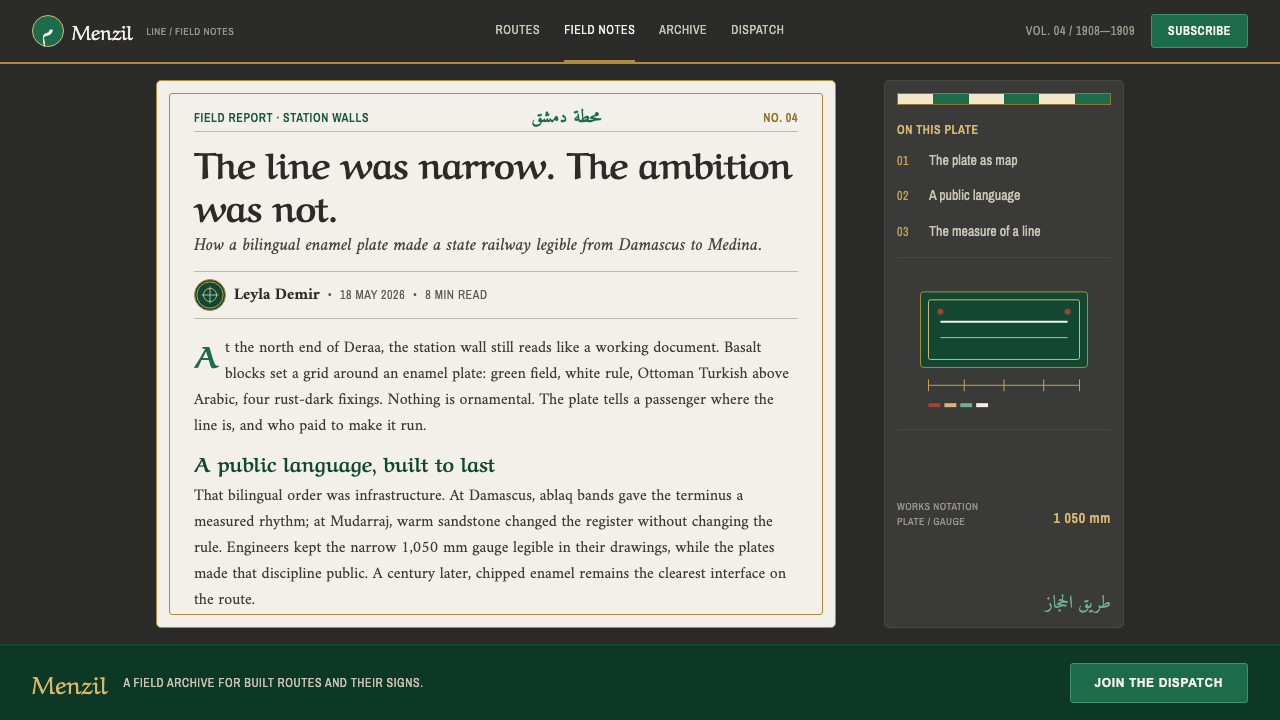Click the Join the Dispatch button
The width and height of the screenshot is (1280, 720).
1158,683
